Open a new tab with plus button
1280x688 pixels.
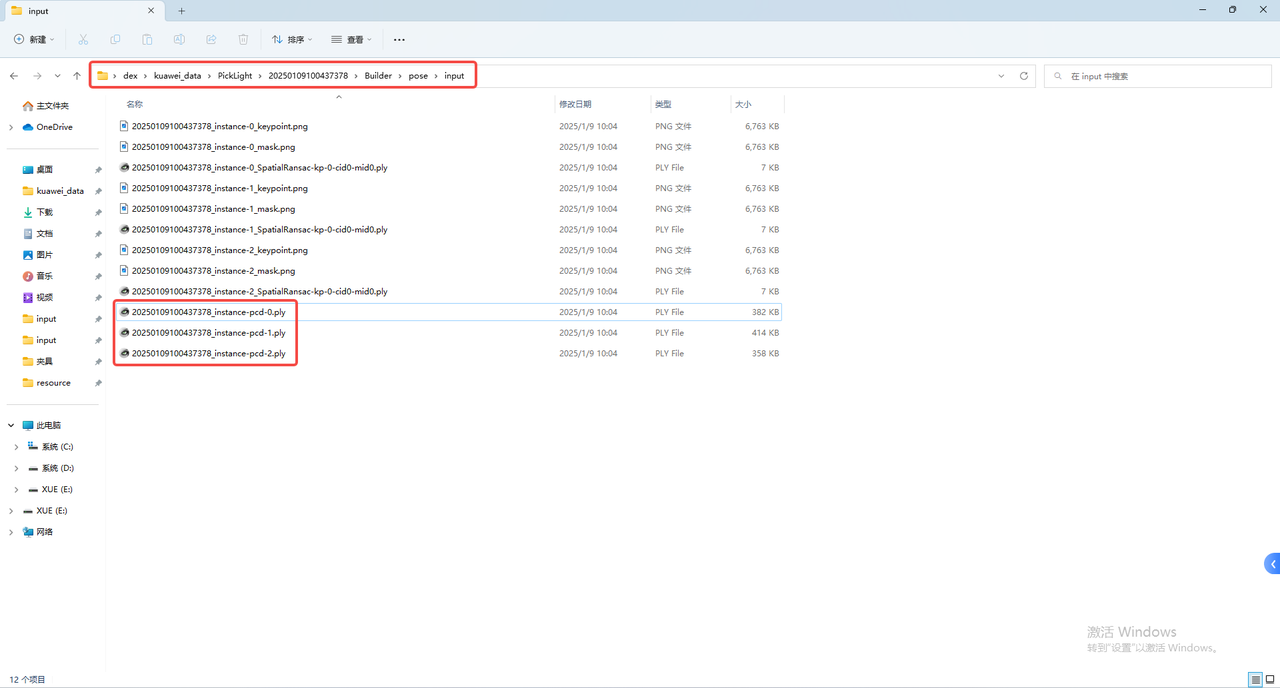coord(181,11)
